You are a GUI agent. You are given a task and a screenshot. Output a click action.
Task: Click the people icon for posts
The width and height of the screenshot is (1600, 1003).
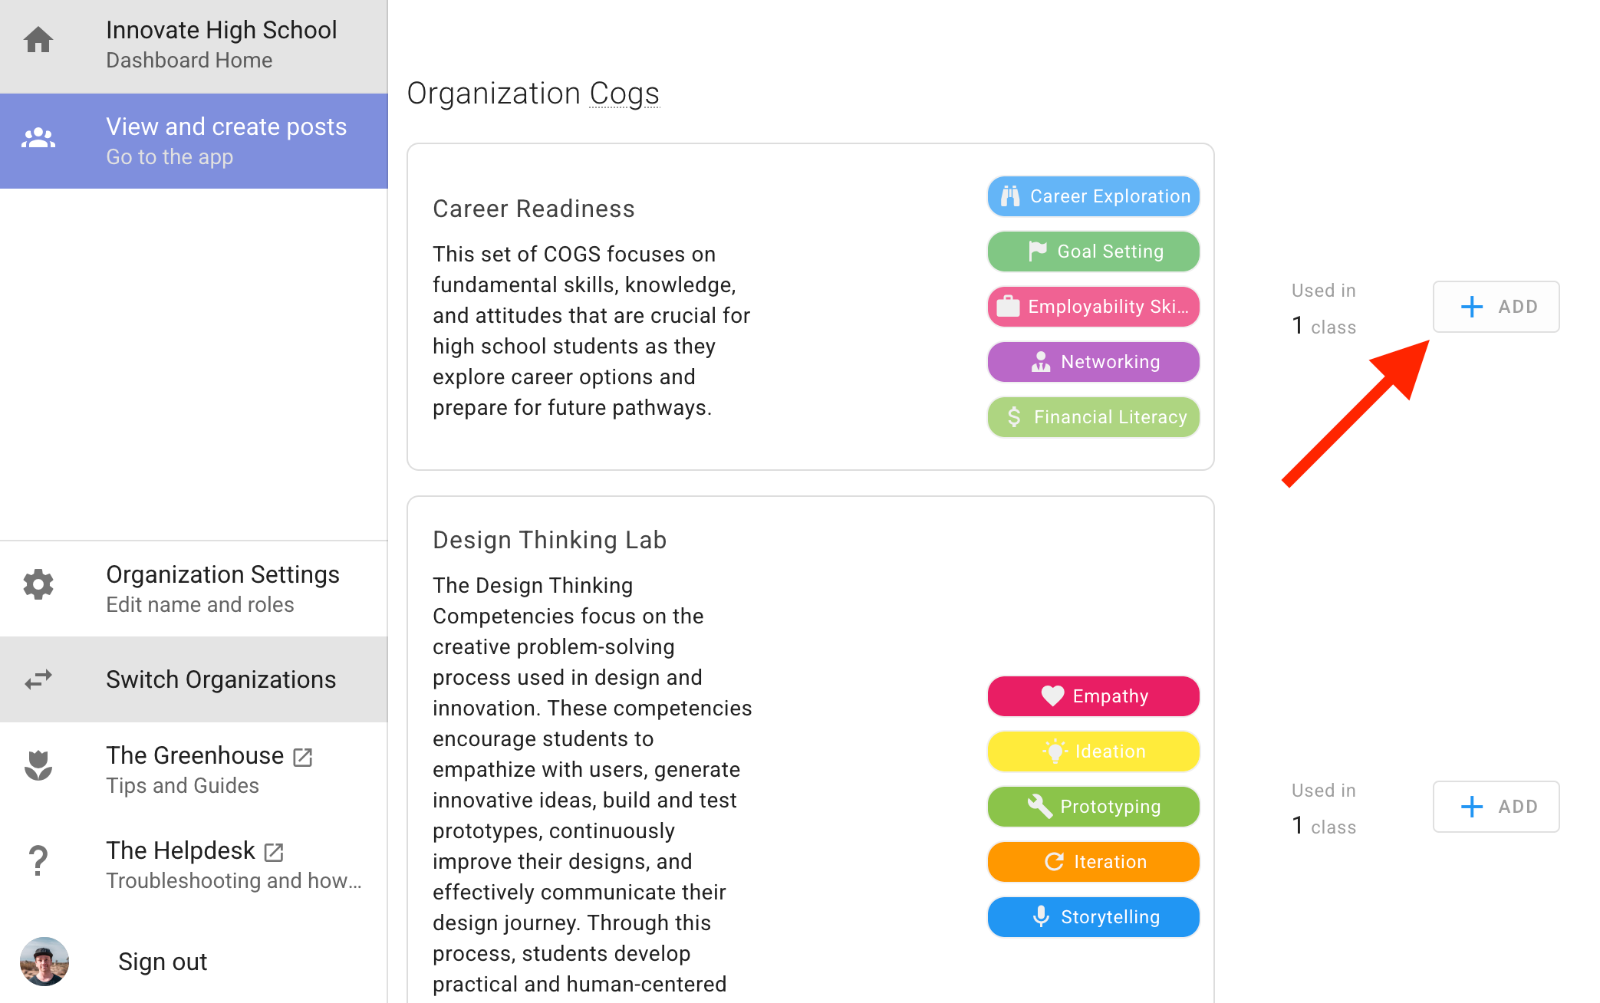(38, 138)
